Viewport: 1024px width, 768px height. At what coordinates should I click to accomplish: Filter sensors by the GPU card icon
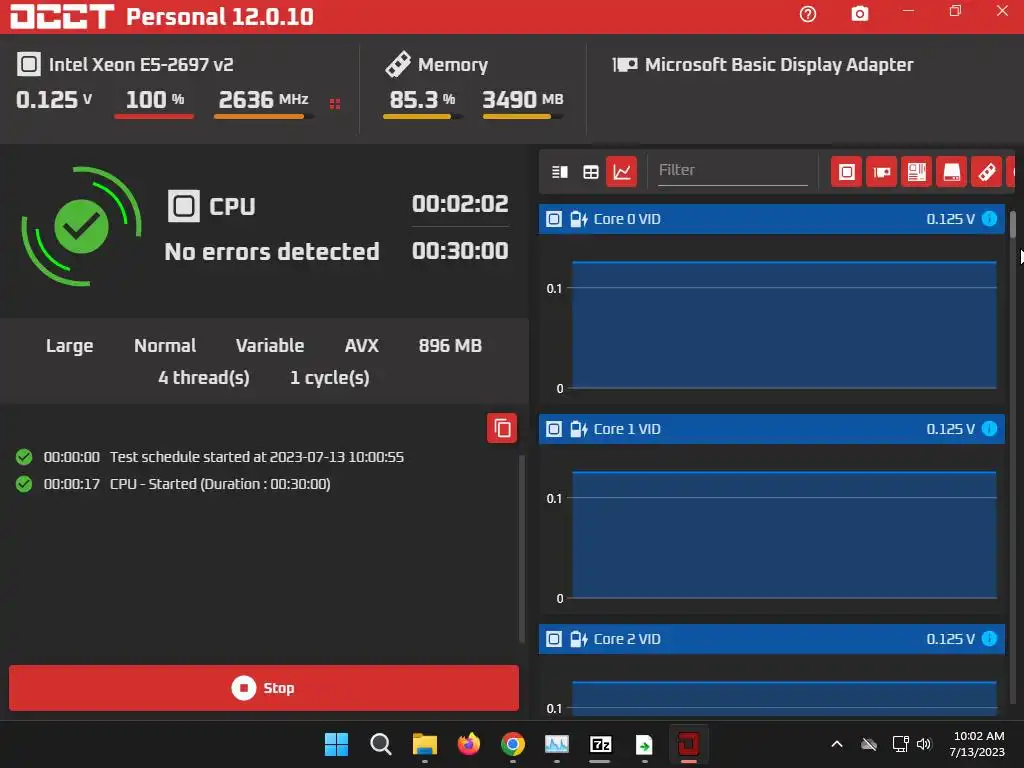click(x=882, y=172)
